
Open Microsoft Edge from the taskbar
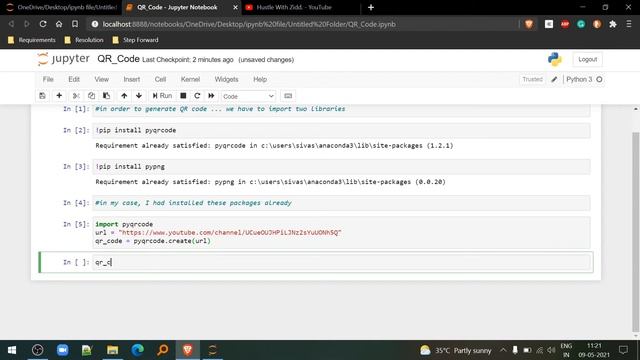tap(138, 350)
